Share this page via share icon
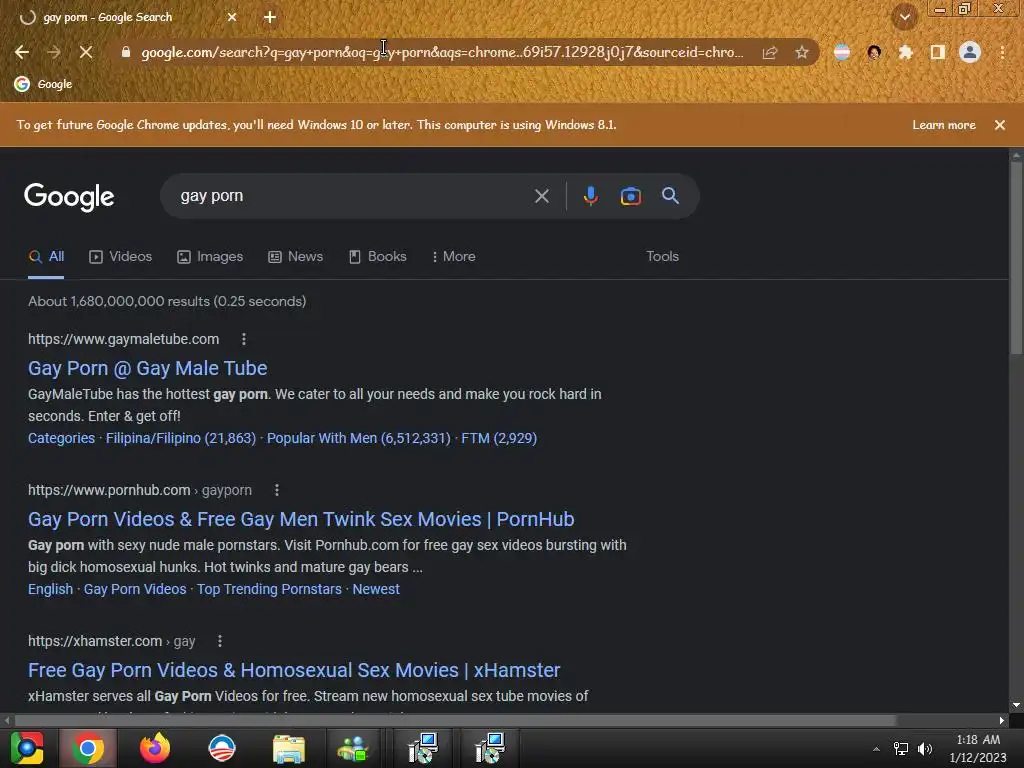 pyautogui.click(x=770, y=52)
